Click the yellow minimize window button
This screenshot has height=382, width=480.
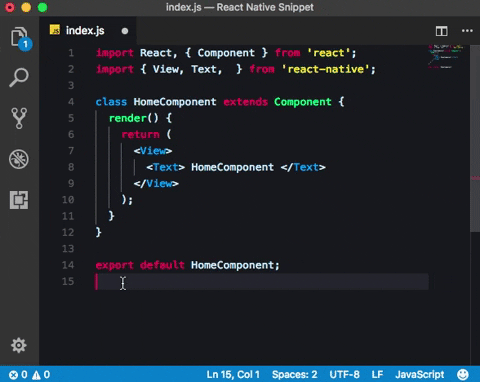click(x=26, y=7)
